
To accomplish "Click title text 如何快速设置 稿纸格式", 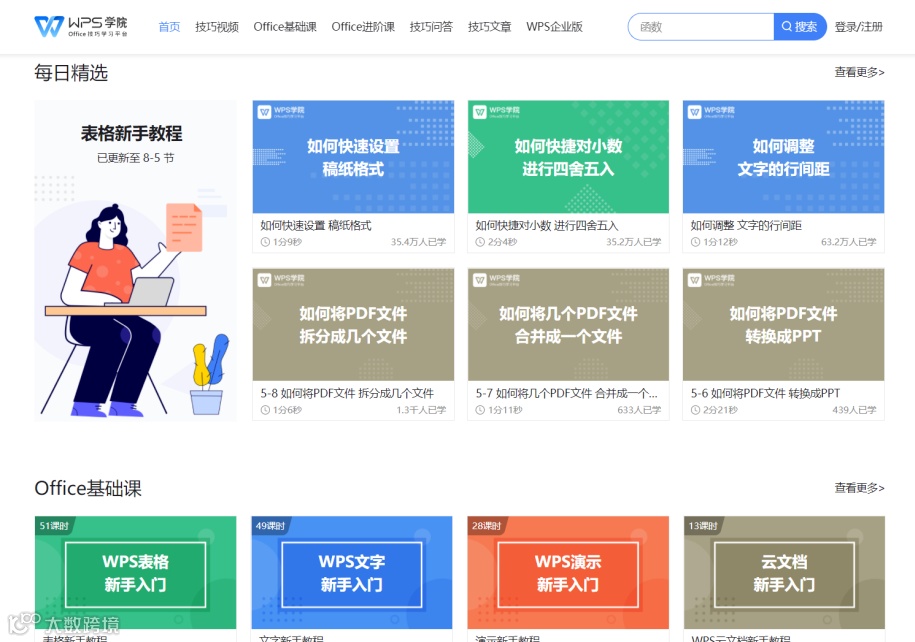I will [x=316, y=226].
